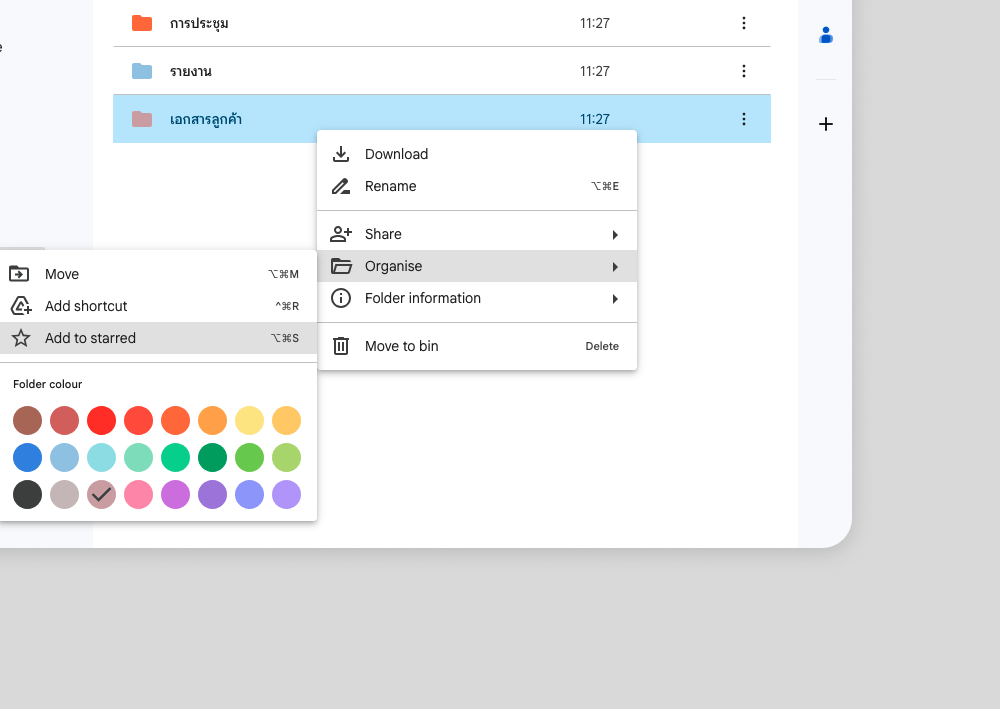
Task: Open the blue contacts icon in side panel
Action: tap(826, 36)
